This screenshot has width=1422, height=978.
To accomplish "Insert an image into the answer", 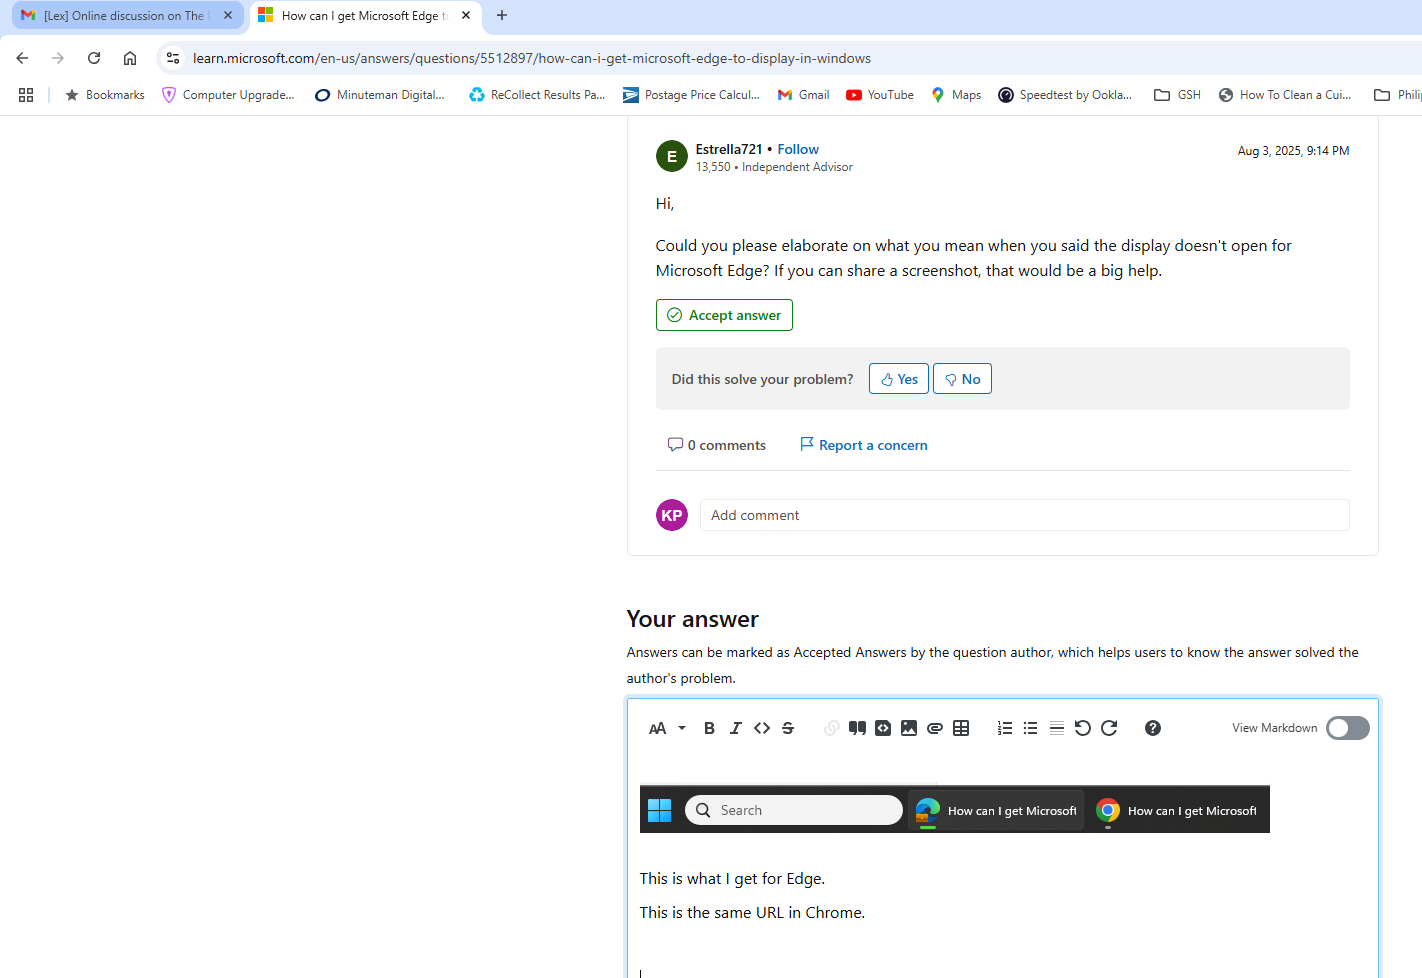I will (909, 728).
